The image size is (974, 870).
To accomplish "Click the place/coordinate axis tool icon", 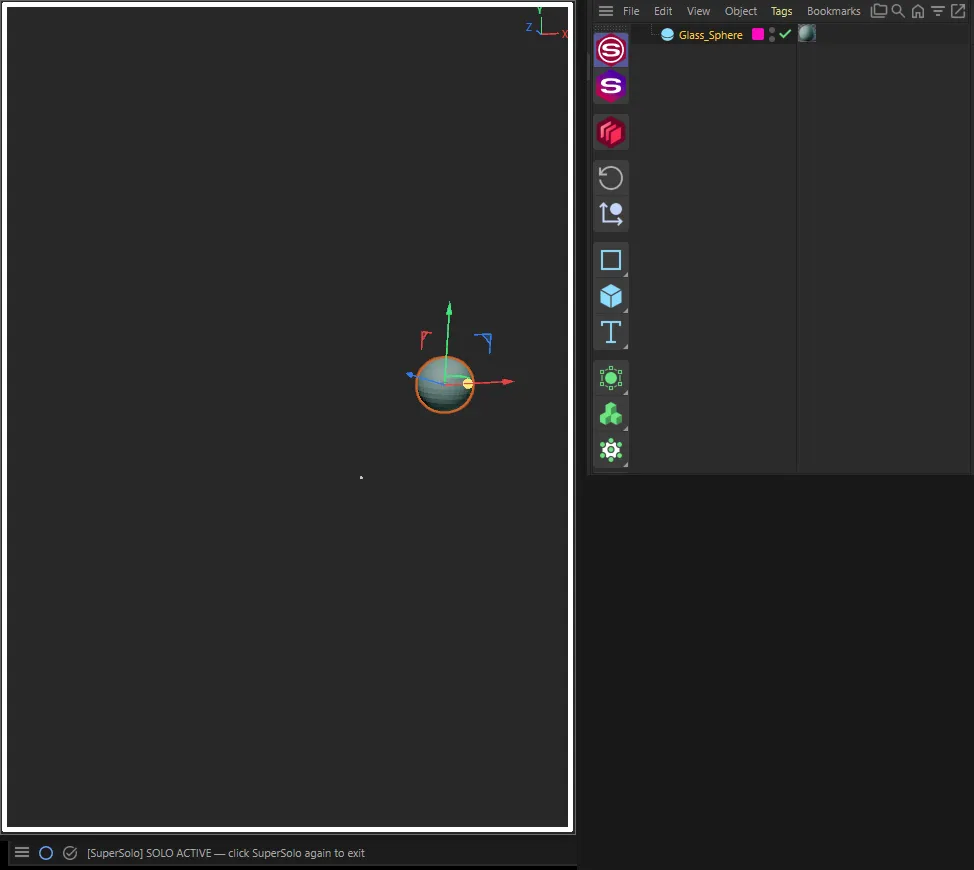I will click(x=611, y=214).
